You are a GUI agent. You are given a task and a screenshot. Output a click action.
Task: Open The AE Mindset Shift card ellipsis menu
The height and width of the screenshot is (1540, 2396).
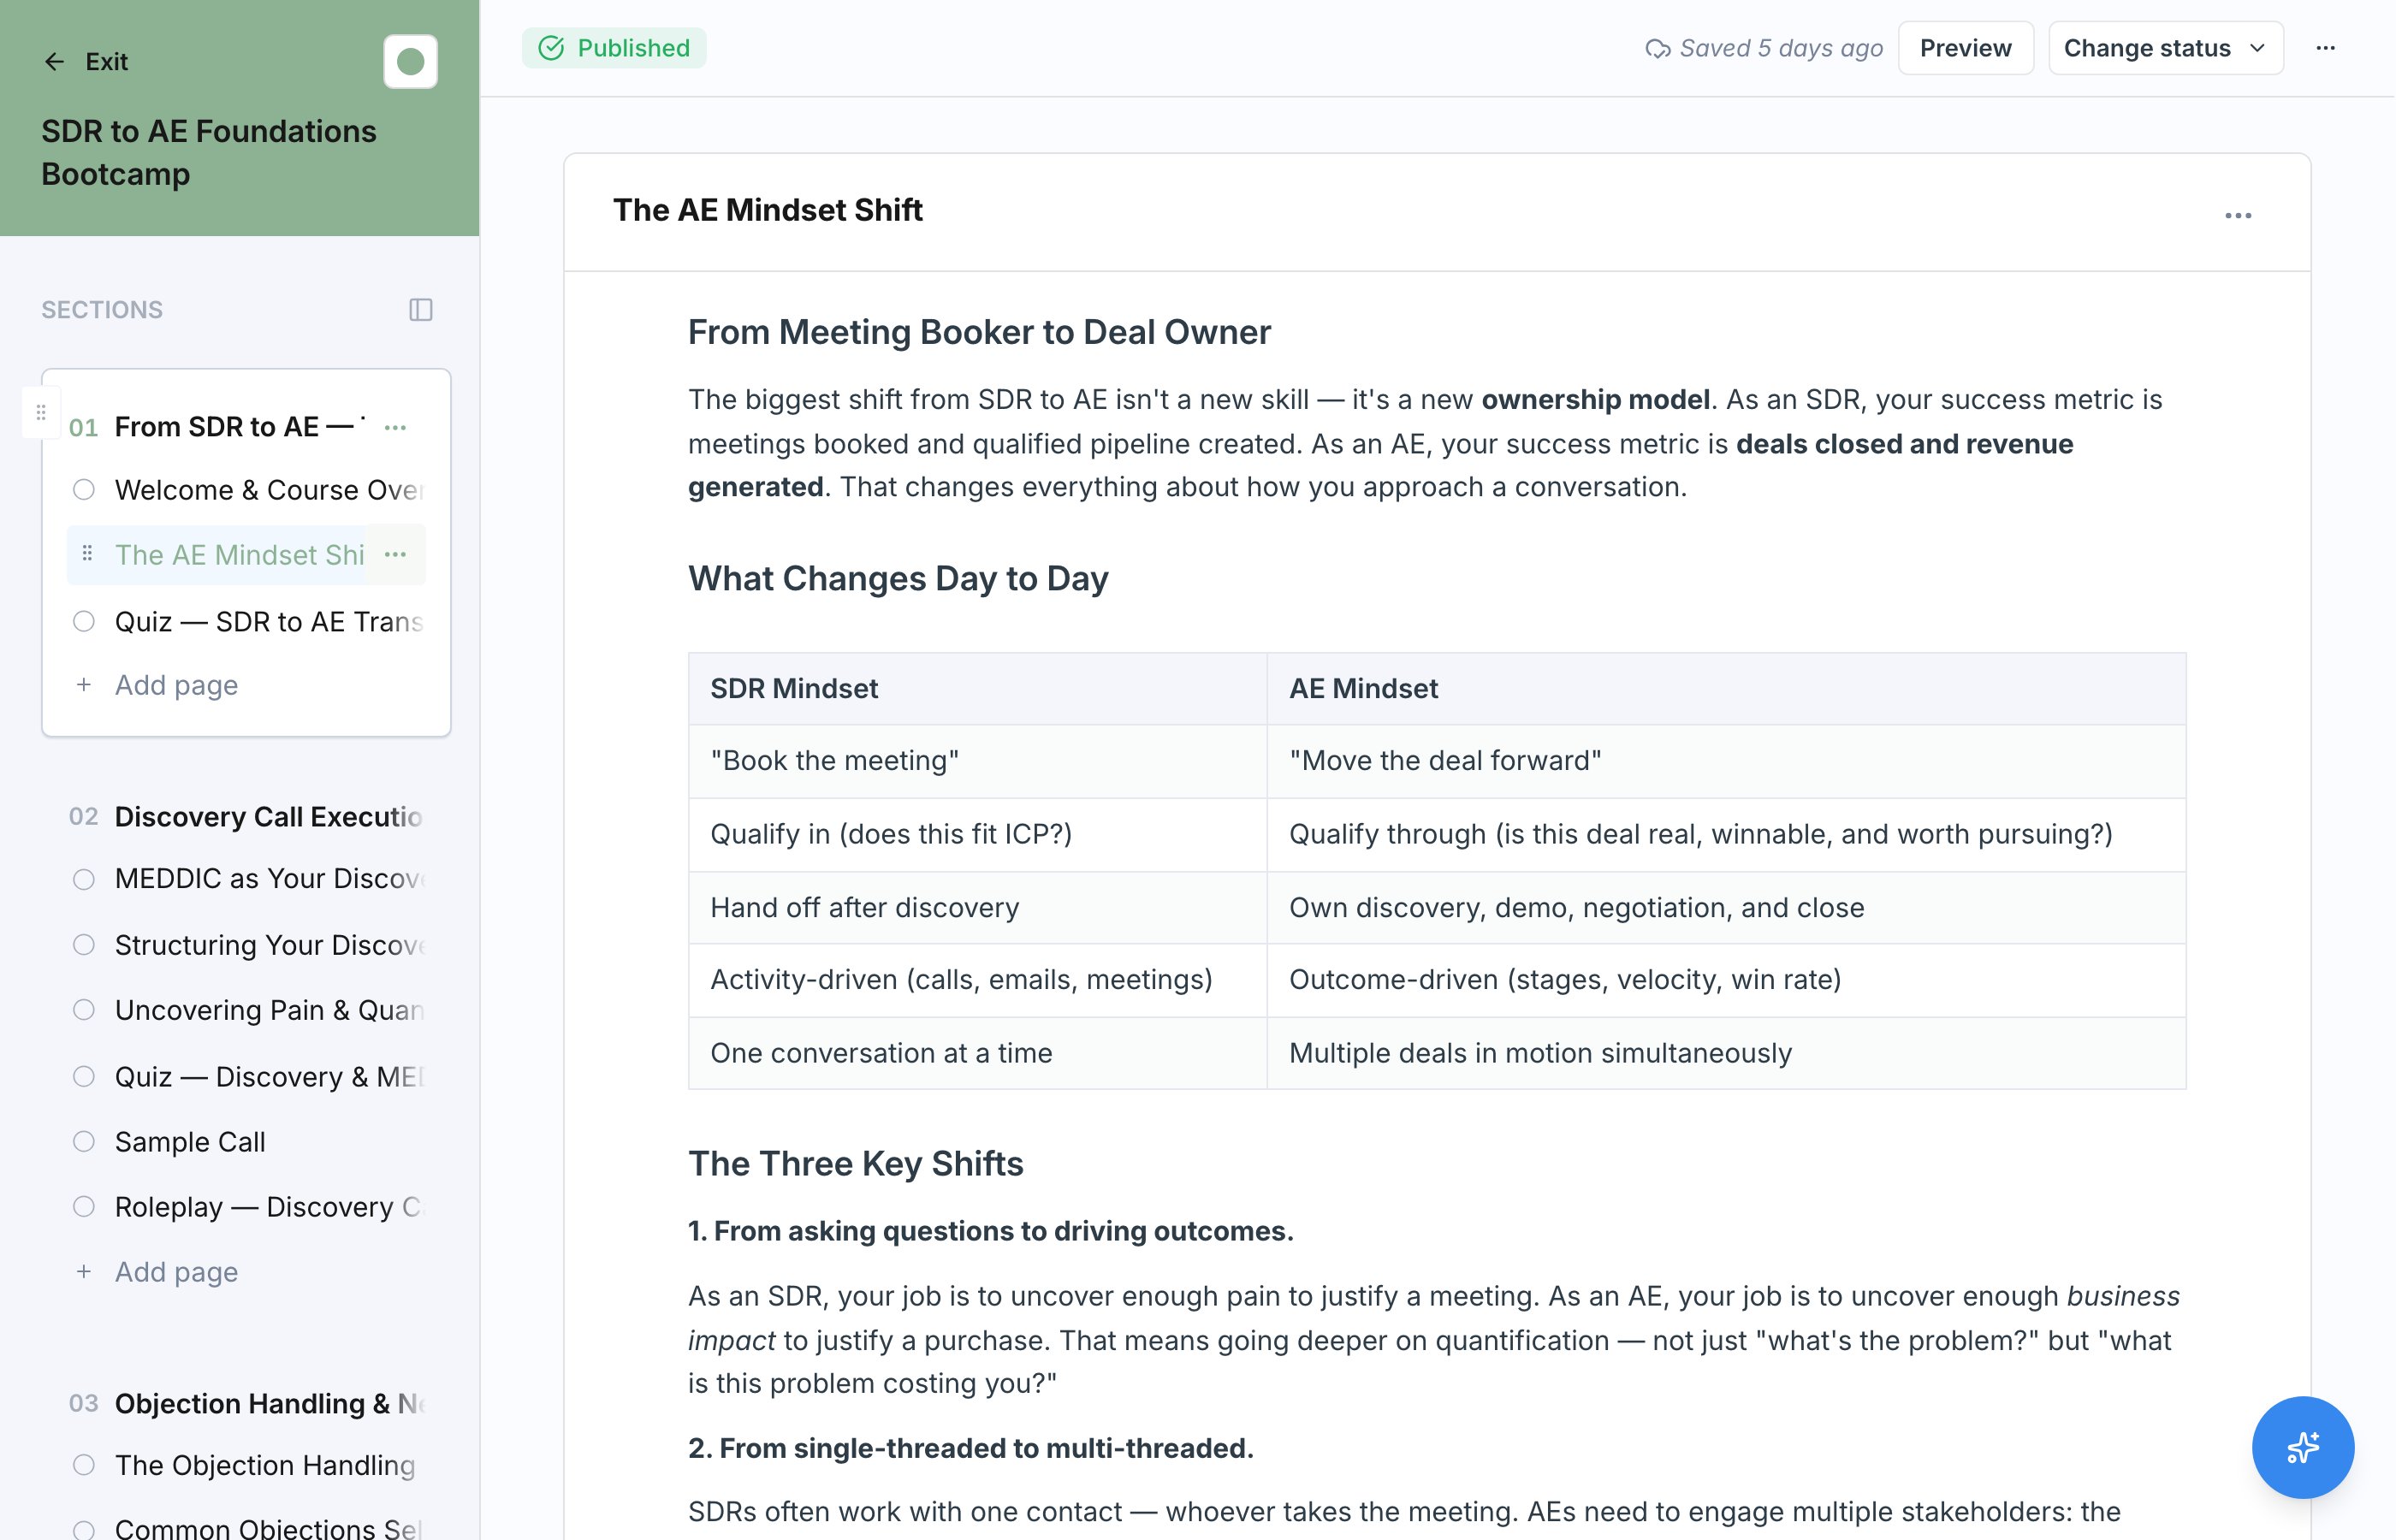(2238, 216)
